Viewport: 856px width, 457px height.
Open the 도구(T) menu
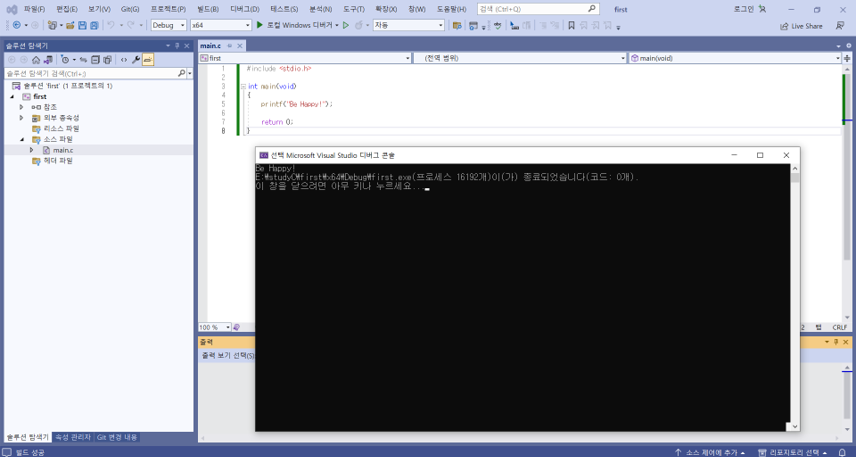click(354, 9)
